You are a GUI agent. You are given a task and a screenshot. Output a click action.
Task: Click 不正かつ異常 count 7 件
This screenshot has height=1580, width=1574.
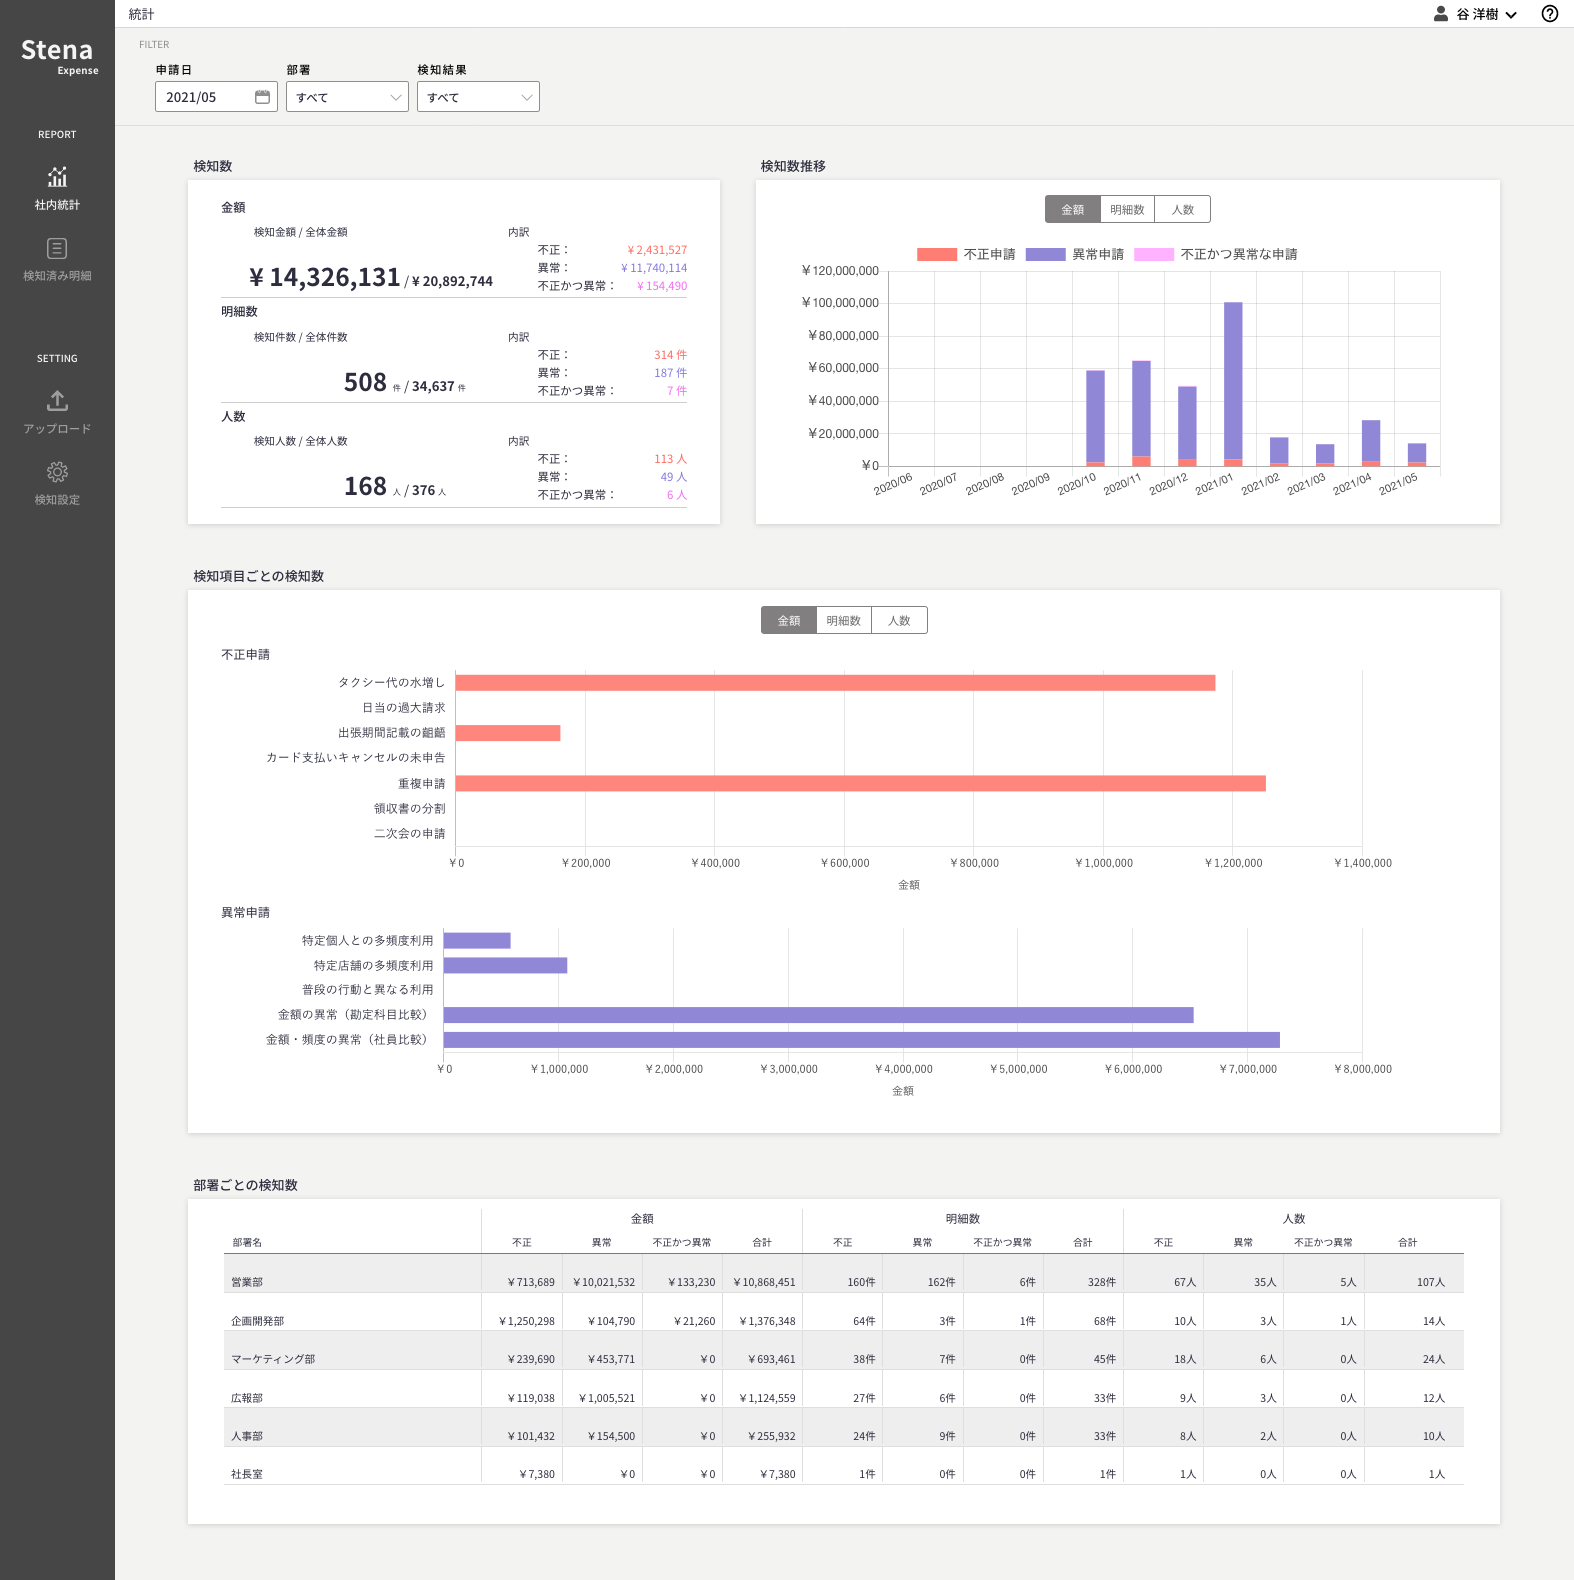point(677,391)
